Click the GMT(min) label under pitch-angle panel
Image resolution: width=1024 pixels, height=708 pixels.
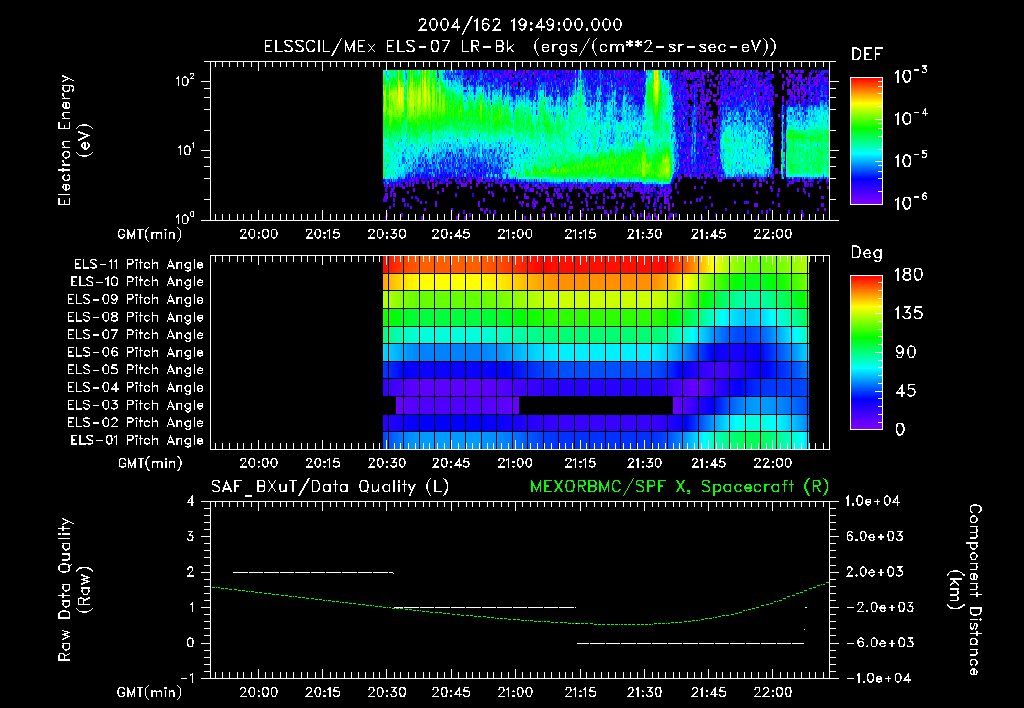click(150, 464)
